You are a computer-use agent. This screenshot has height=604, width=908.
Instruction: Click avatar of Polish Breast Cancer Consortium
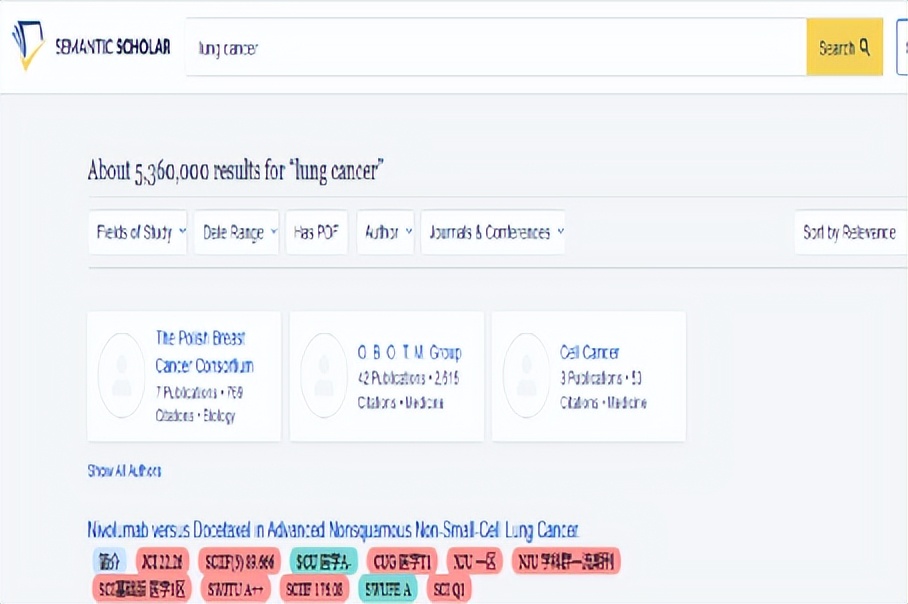[122, 375]
